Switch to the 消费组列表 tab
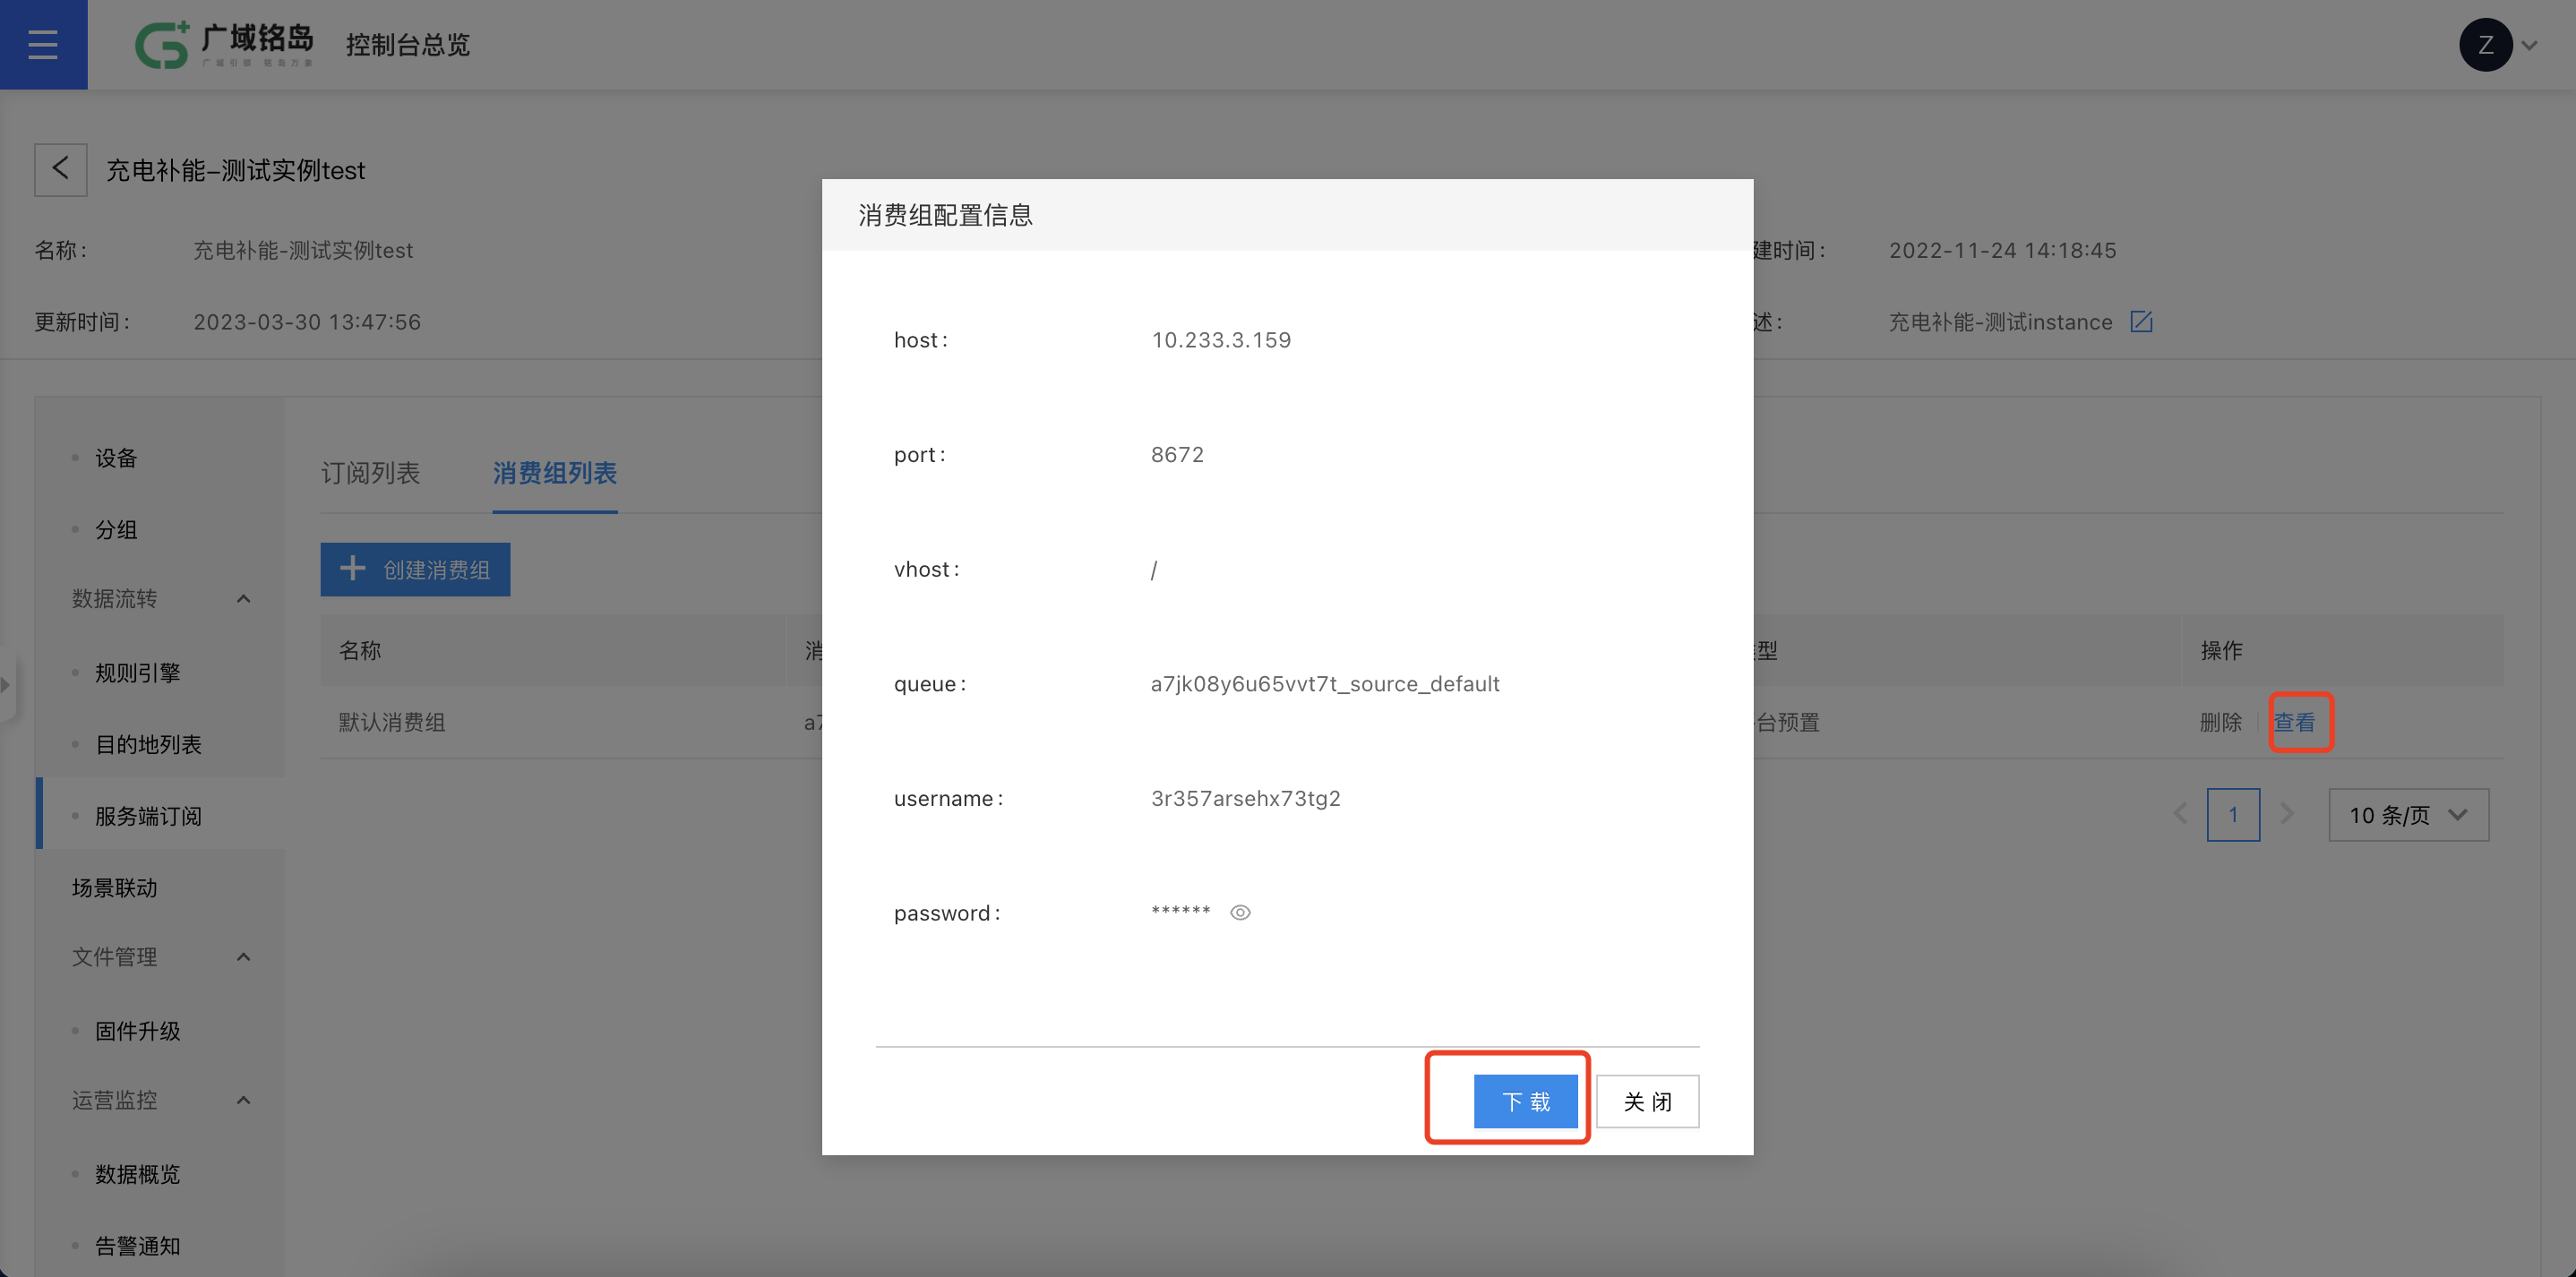This screenshot has width=2576, height=1277. [555, 473]
